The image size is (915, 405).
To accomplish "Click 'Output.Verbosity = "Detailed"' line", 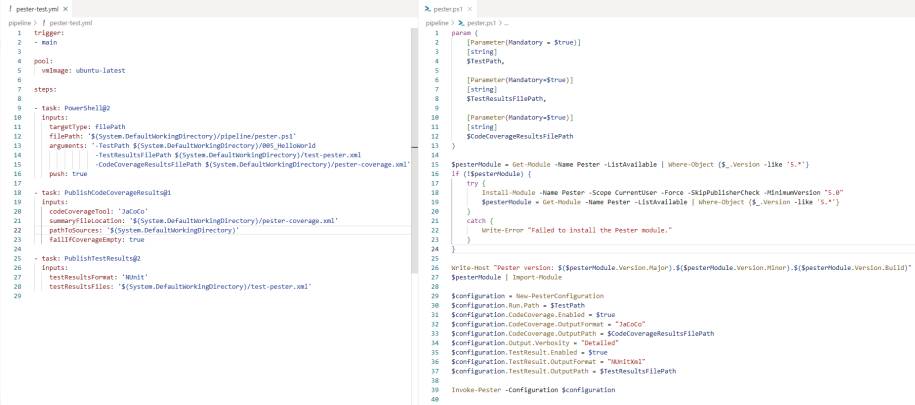I will click(x=535, y=343).
